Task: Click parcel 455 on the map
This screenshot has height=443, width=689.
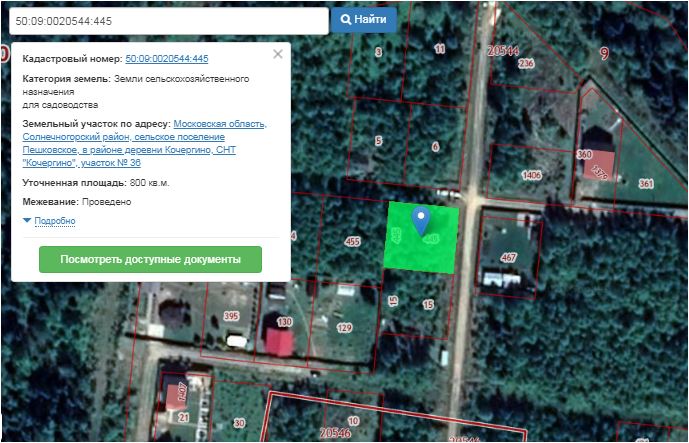Action: click(x=351, y=241)
